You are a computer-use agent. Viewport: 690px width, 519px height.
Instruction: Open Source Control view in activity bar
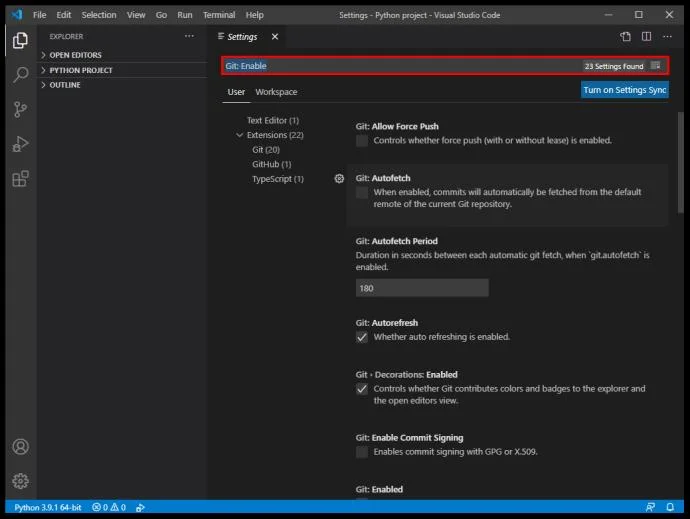coord(20,109)
